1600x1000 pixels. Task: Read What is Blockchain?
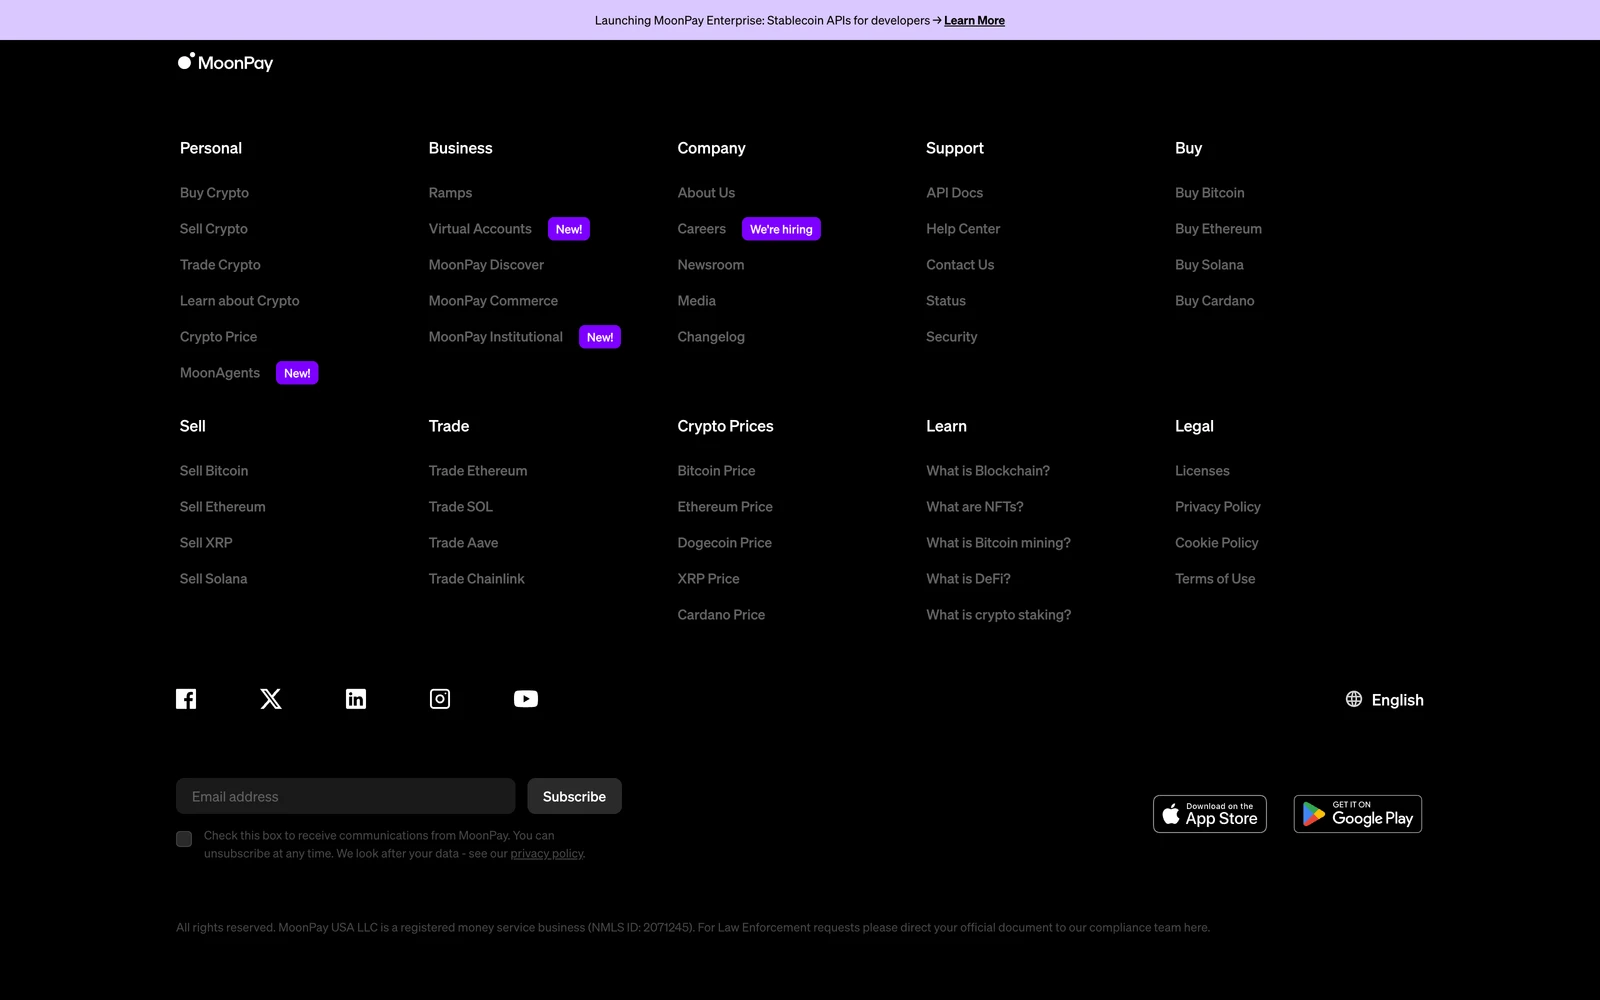pyautogui.click(x=988, y=471)
